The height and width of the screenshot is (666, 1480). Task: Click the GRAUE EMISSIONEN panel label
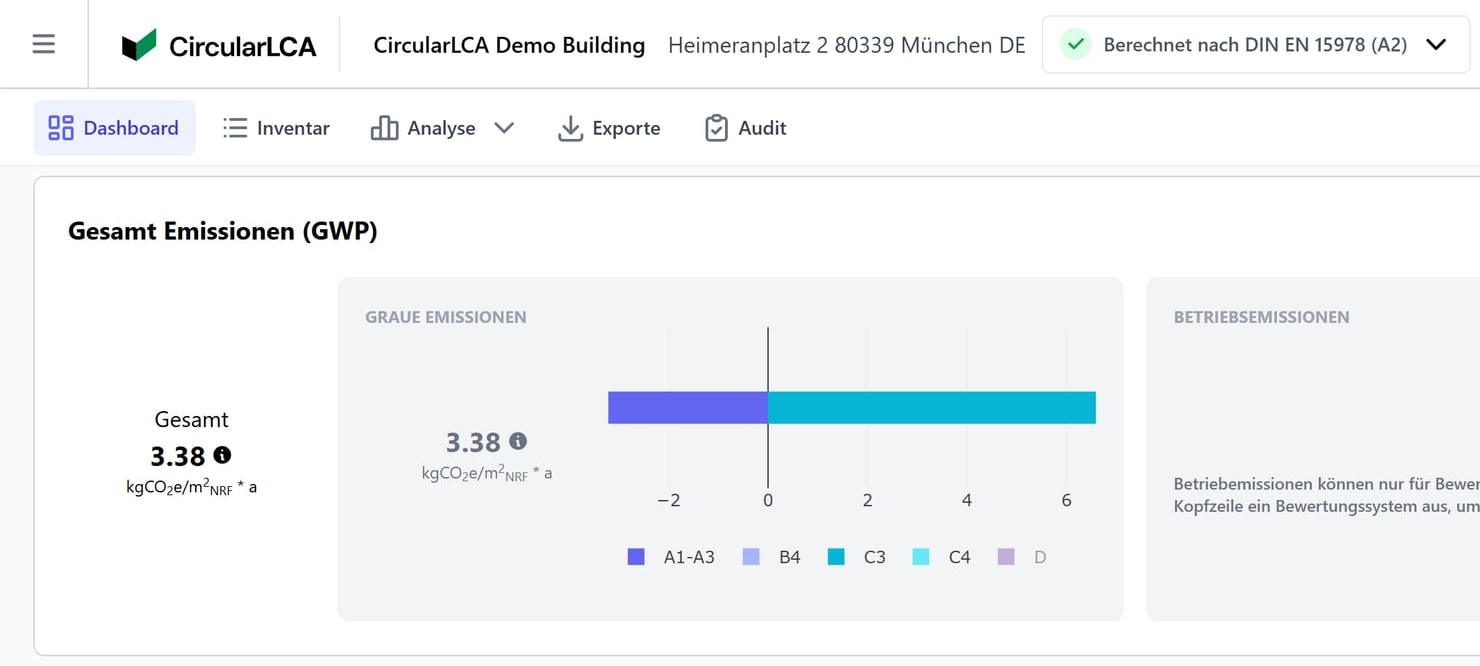[x=446, y=317]
